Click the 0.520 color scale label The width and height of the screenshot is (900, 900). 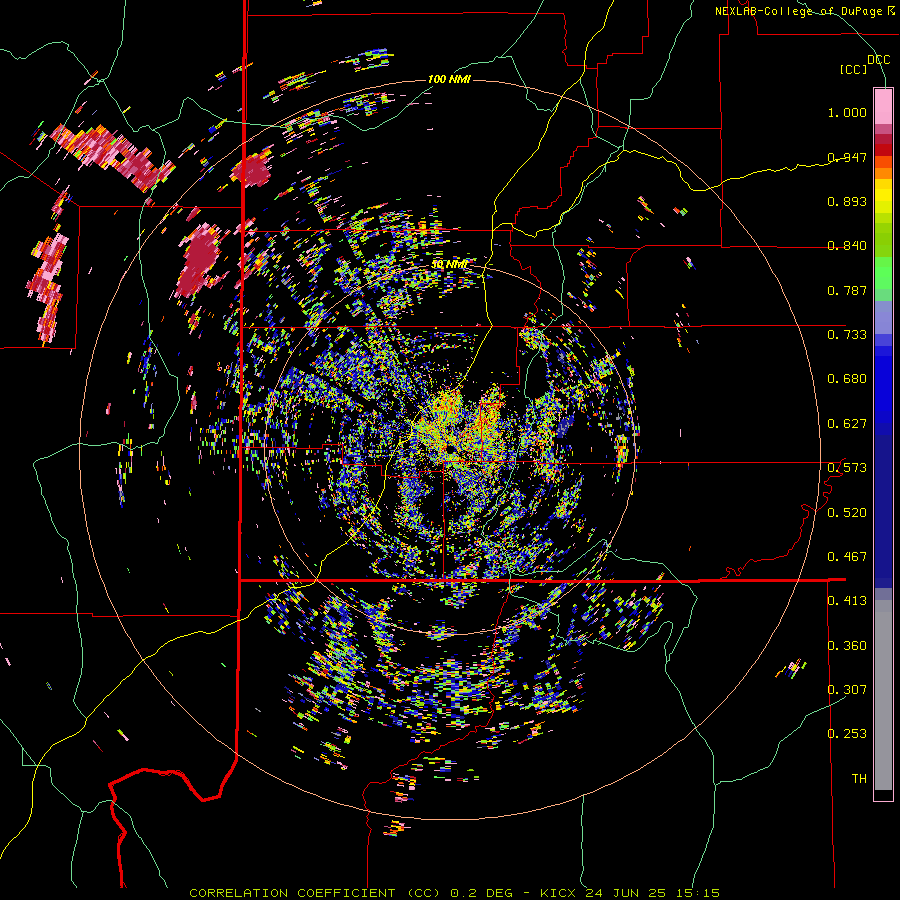(847, 513)
